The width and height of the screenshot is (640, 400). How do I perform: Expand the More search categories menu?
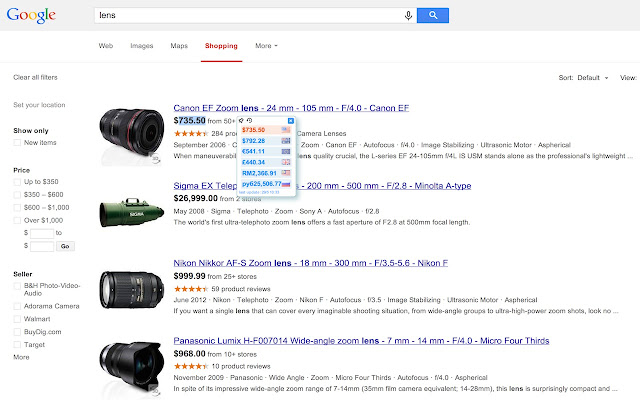(x=266, y=46)
